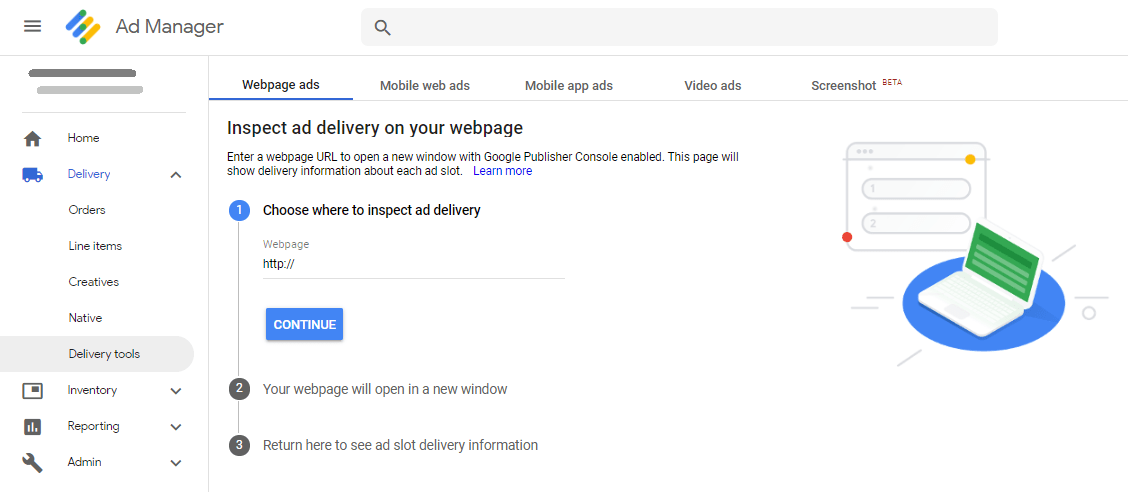This screenshot has width=1132, height=496.
Task: Click the Admin wrench icon
Action: click(x=32, y=462)
